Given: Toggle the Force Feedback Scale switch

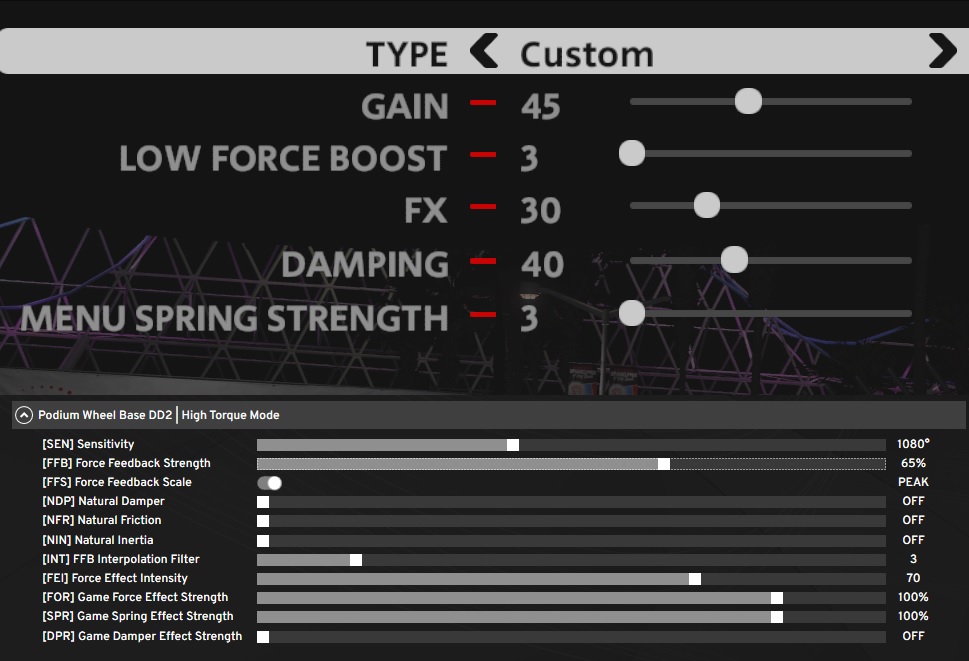Looking at the screenshot, I should coord(270,483).
